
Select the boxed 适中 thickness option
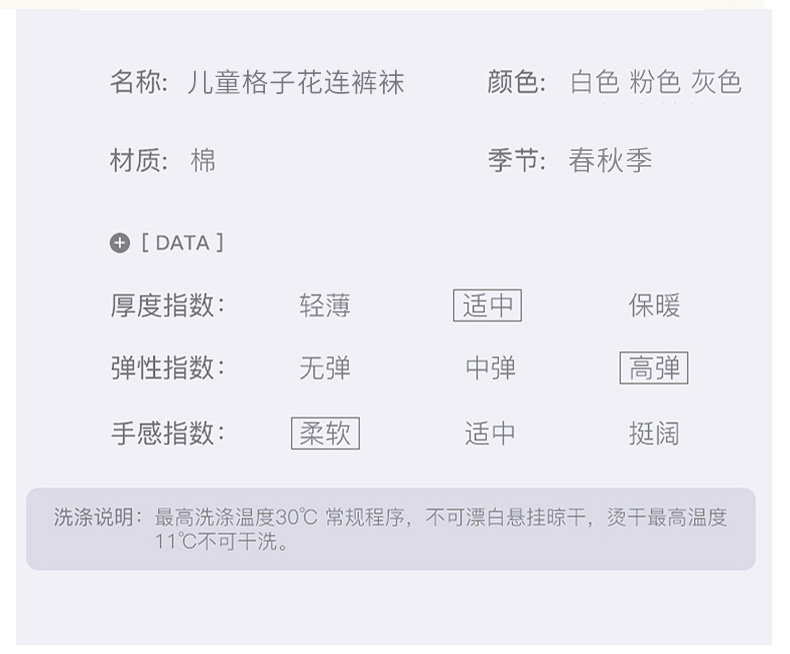click(x=488, y=306)
